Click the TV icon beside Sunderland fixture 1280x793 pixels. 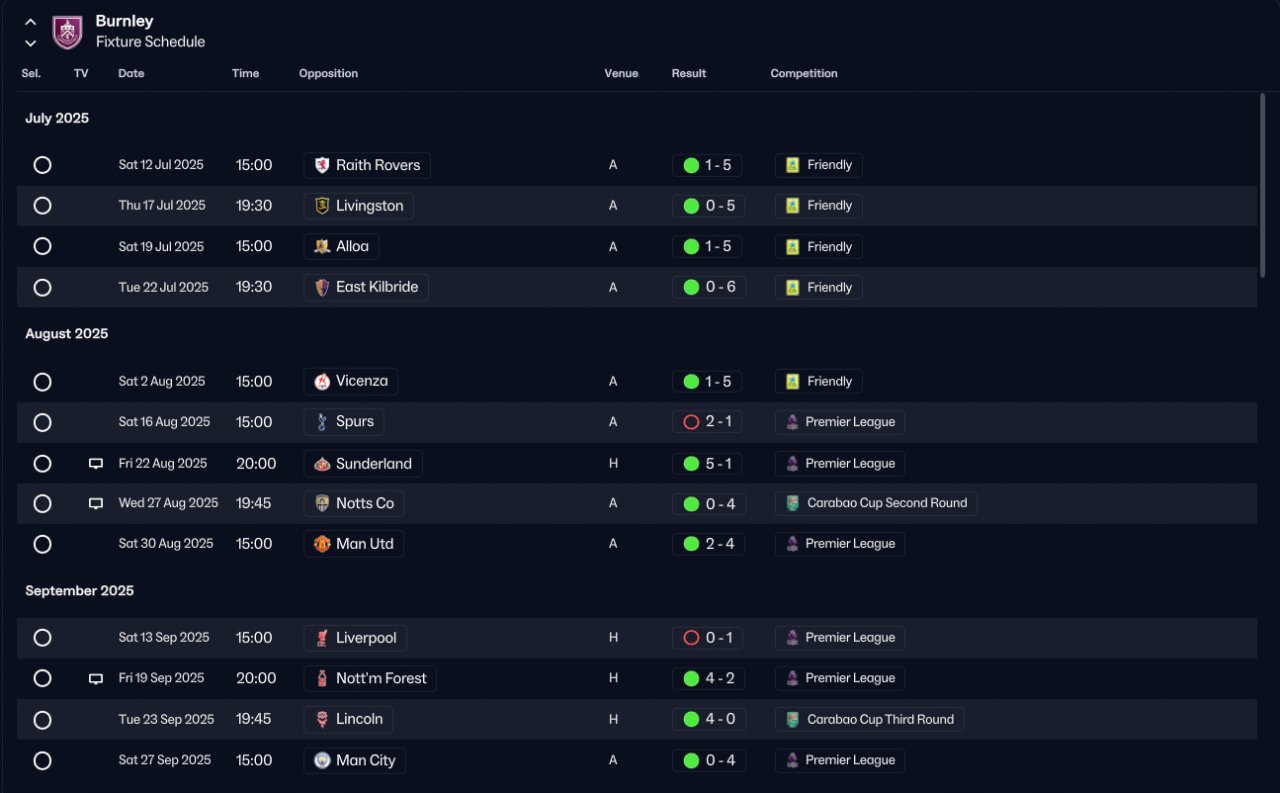[x=96, y=463]
